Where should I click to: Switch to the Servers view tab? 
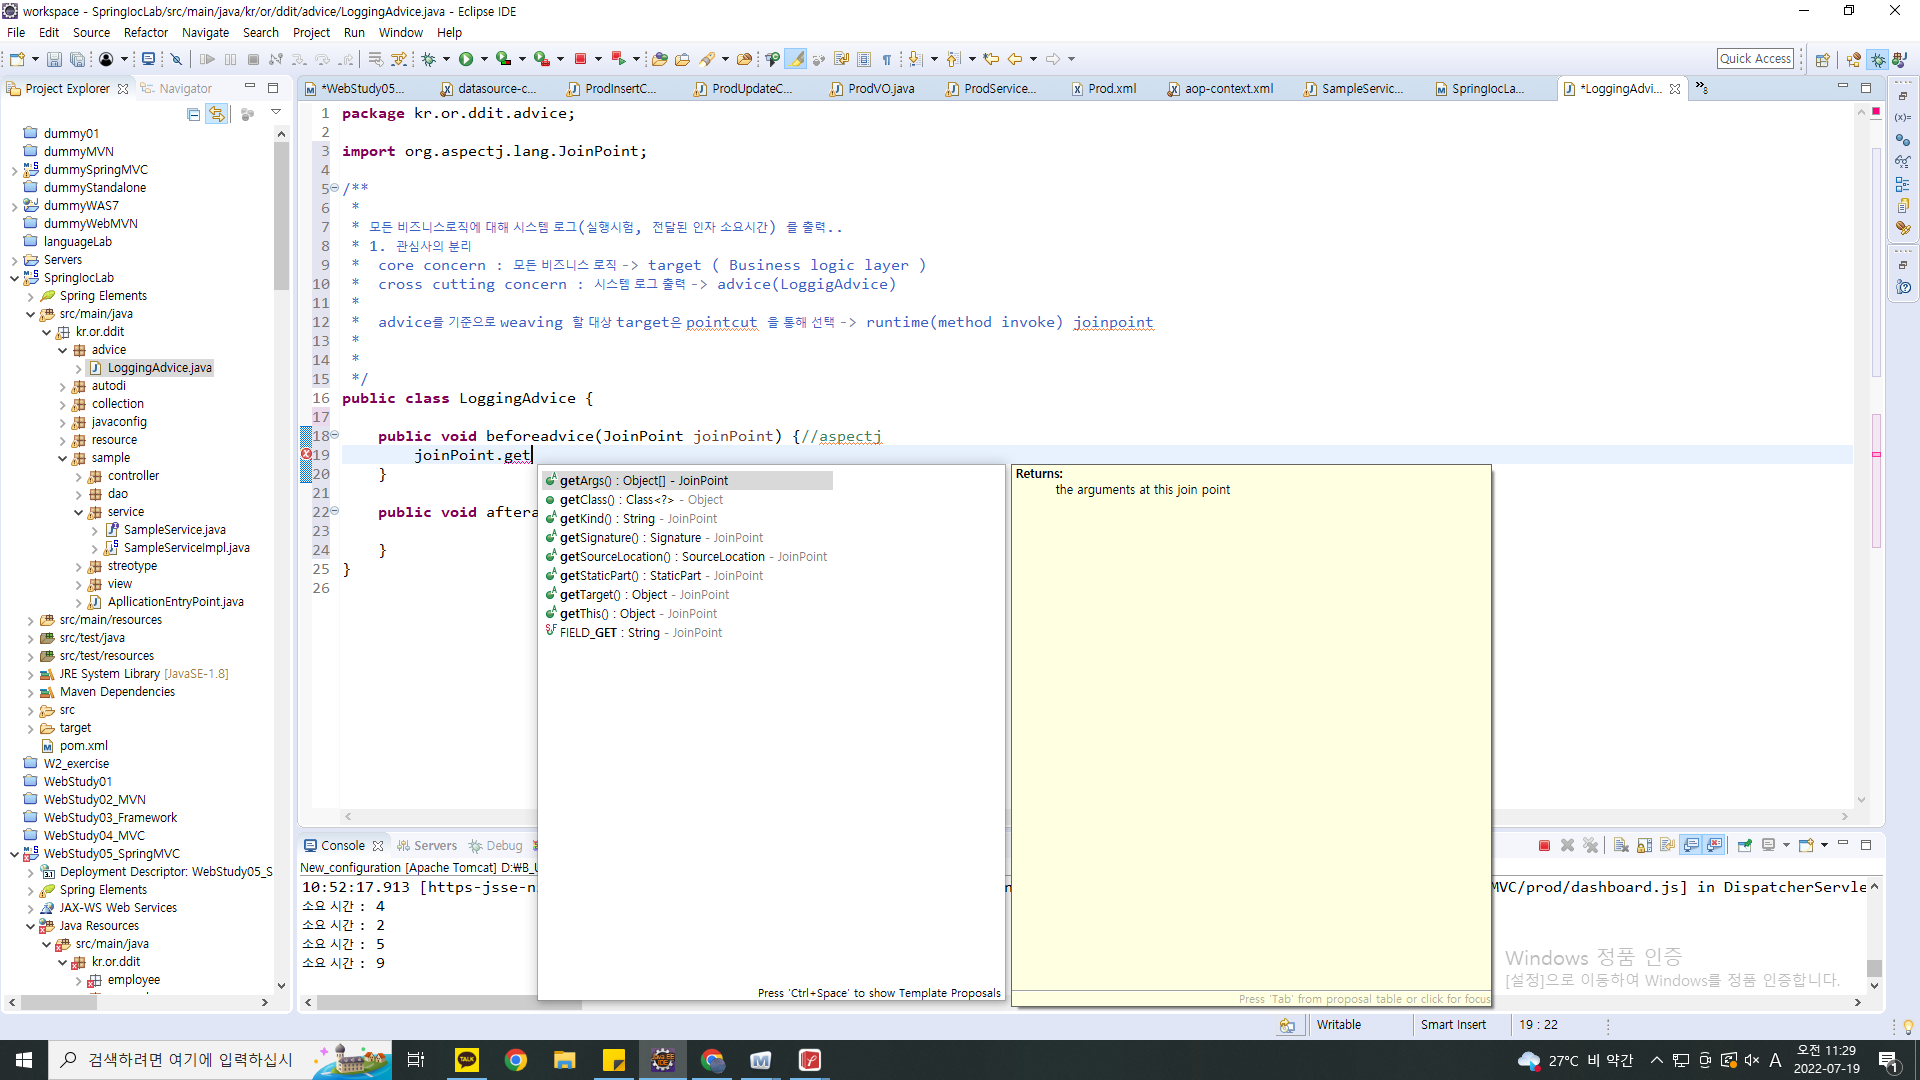[427, 846]
